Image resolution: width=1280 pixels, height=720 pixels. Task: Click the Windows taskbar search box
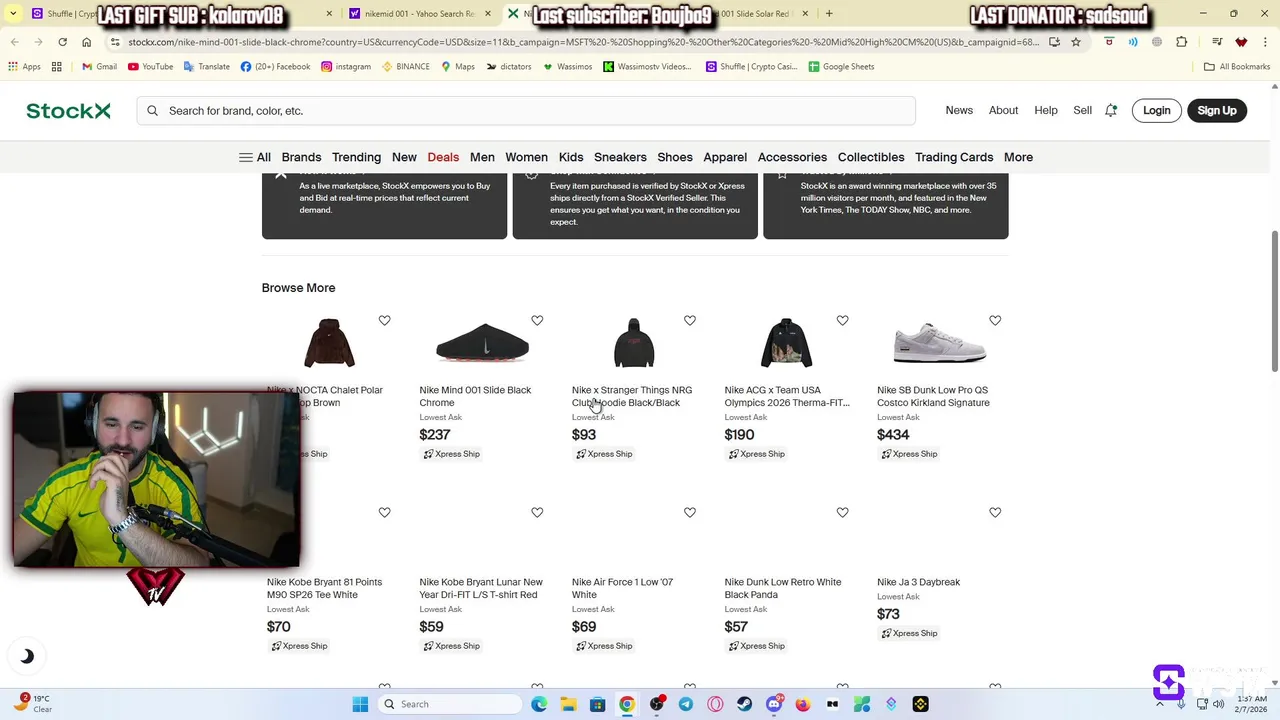[x=449, y=704]
